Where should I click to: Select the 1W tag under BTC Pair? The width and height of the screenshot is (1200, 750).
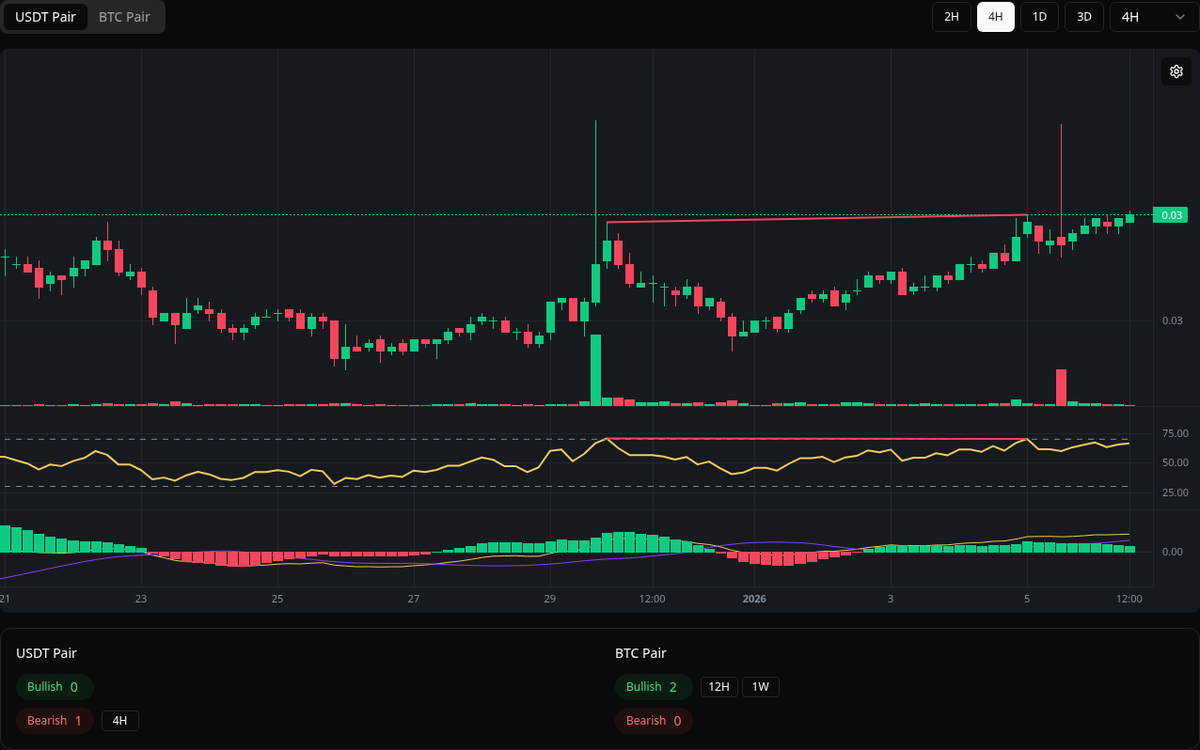coord(760,687)
